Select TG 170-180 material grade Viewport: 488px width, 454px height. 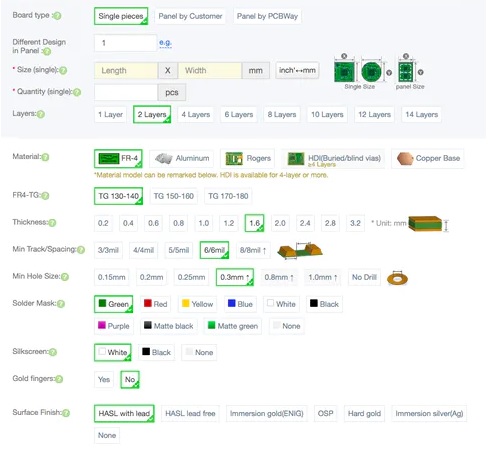click(228, 196)
